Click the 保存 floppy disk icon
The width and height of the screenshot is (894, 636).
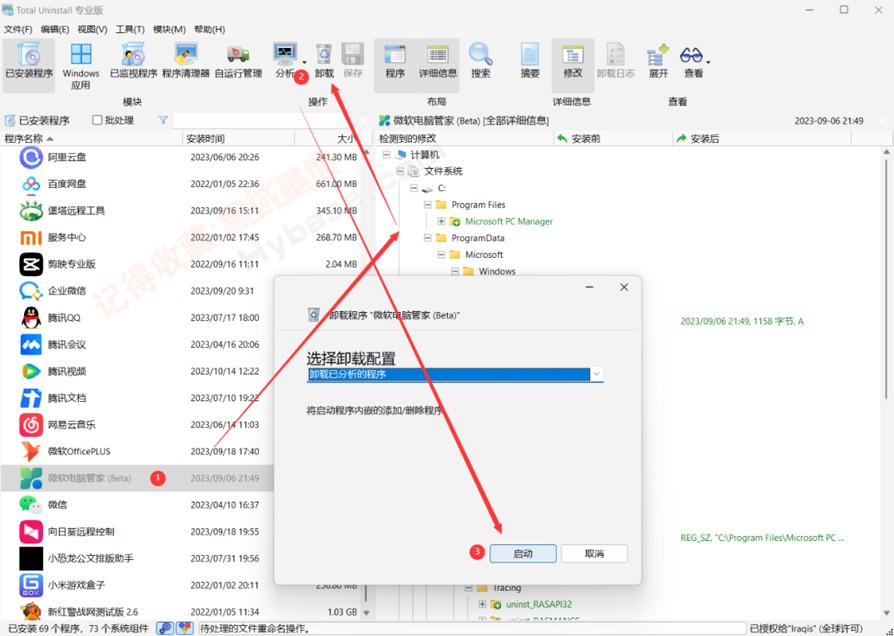pyautogui.click(x=353, y=62)
